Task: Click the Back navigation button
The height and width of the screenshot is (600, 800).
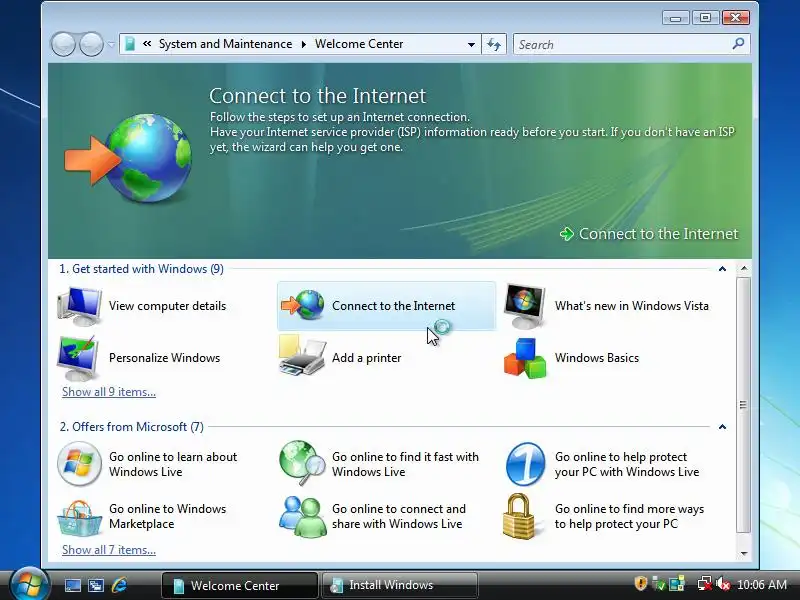Action: [63, 44]
